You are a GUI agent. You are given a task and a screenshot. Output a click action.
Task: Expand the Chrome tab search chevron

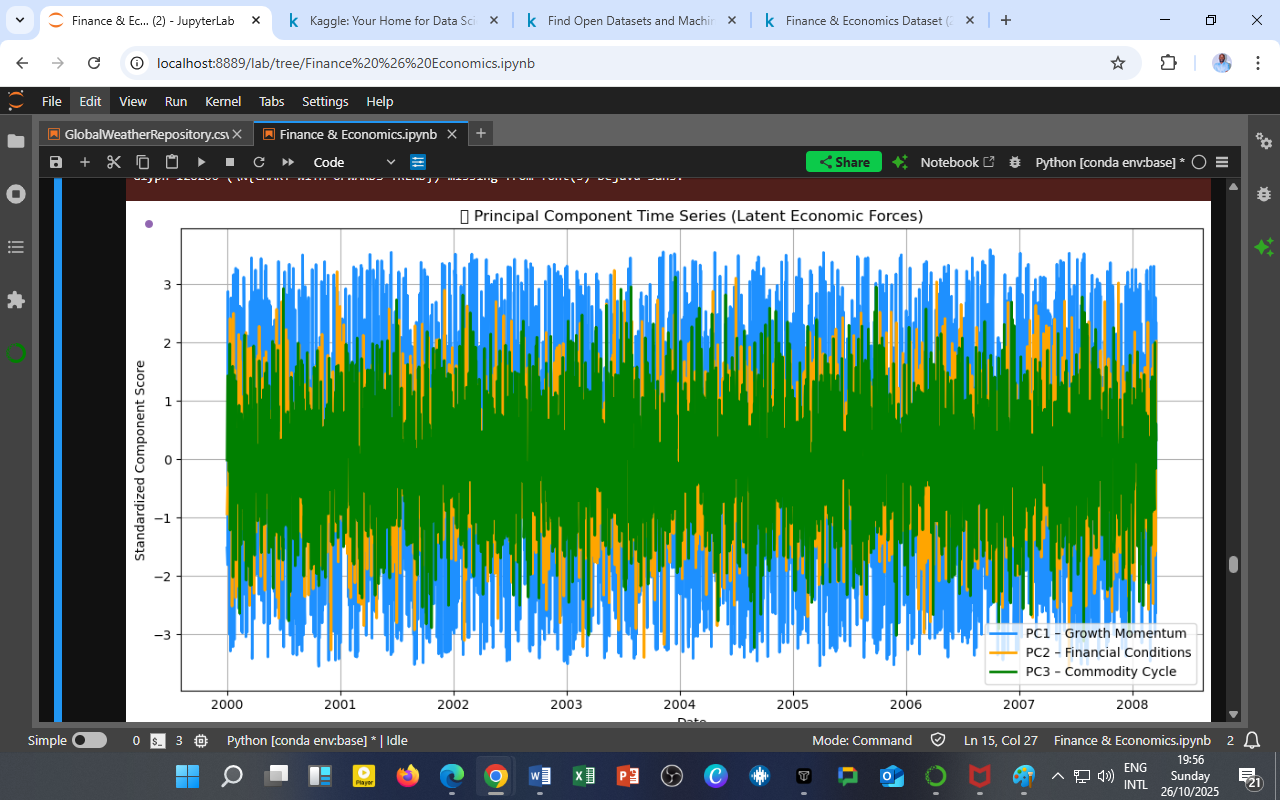point(20,20)
